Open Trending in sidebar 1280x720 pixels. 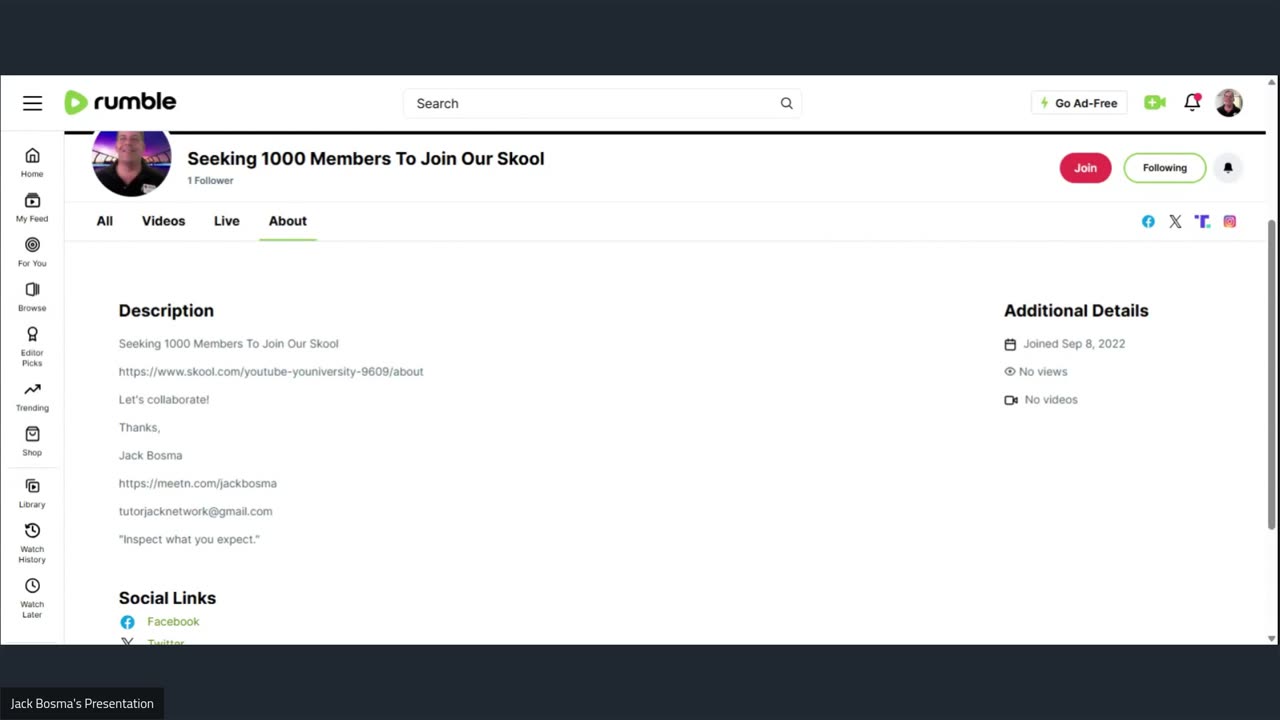(32, 396)
